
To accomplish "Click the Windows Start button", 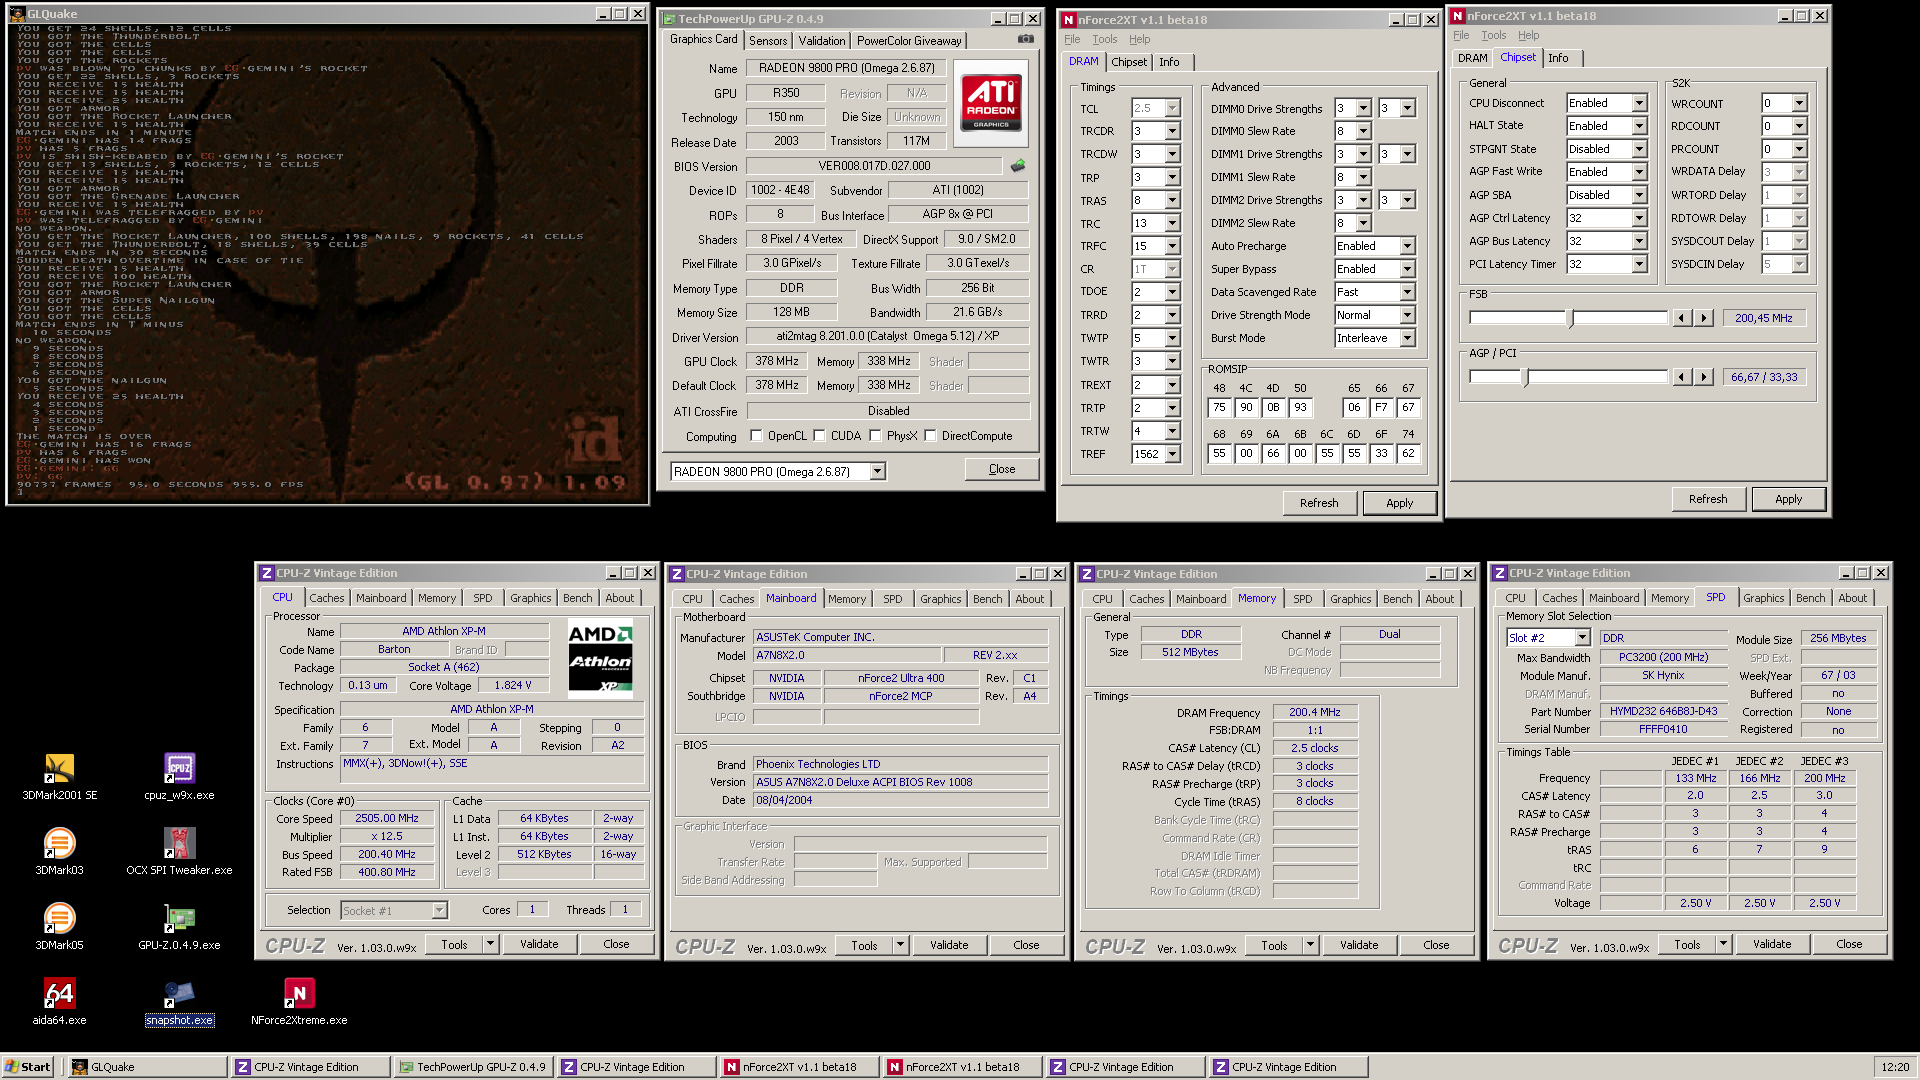I will pos(28,1067).
